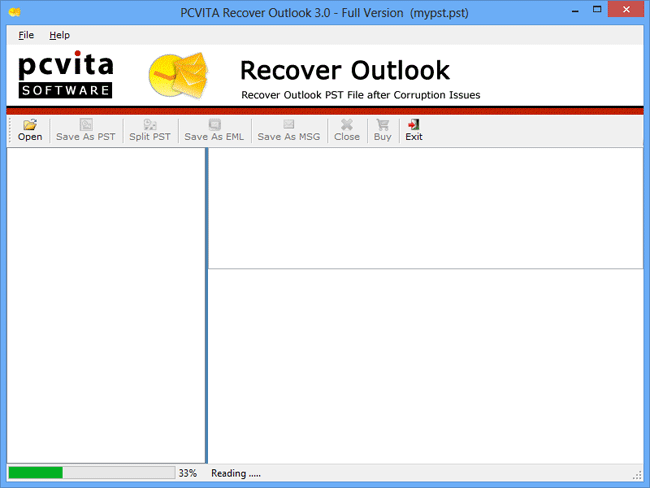Click the app icon in title bar

coord(15,12)
